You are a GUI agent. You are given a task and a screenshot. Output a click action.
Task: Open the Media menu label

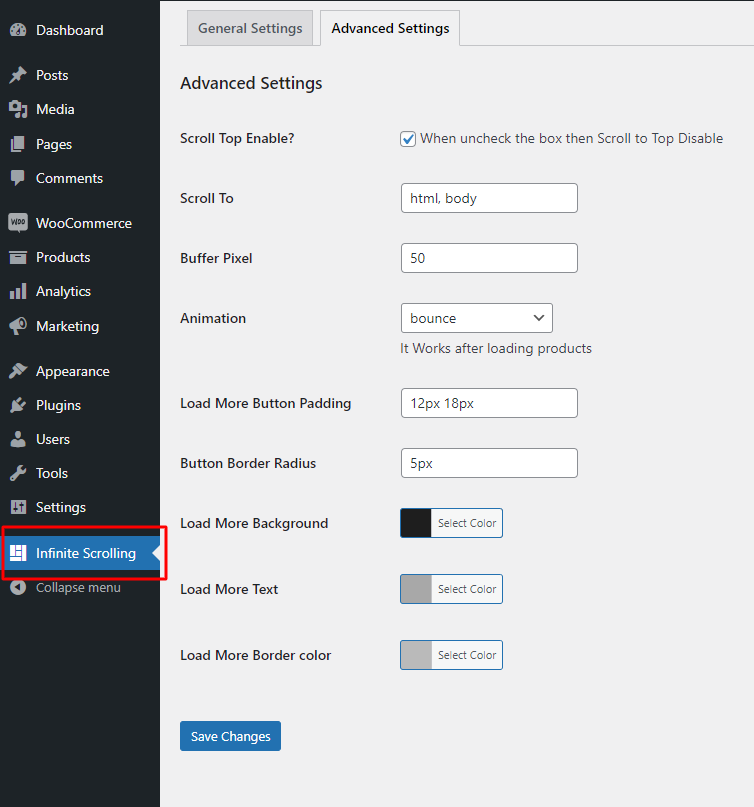(x=55, y=109)
